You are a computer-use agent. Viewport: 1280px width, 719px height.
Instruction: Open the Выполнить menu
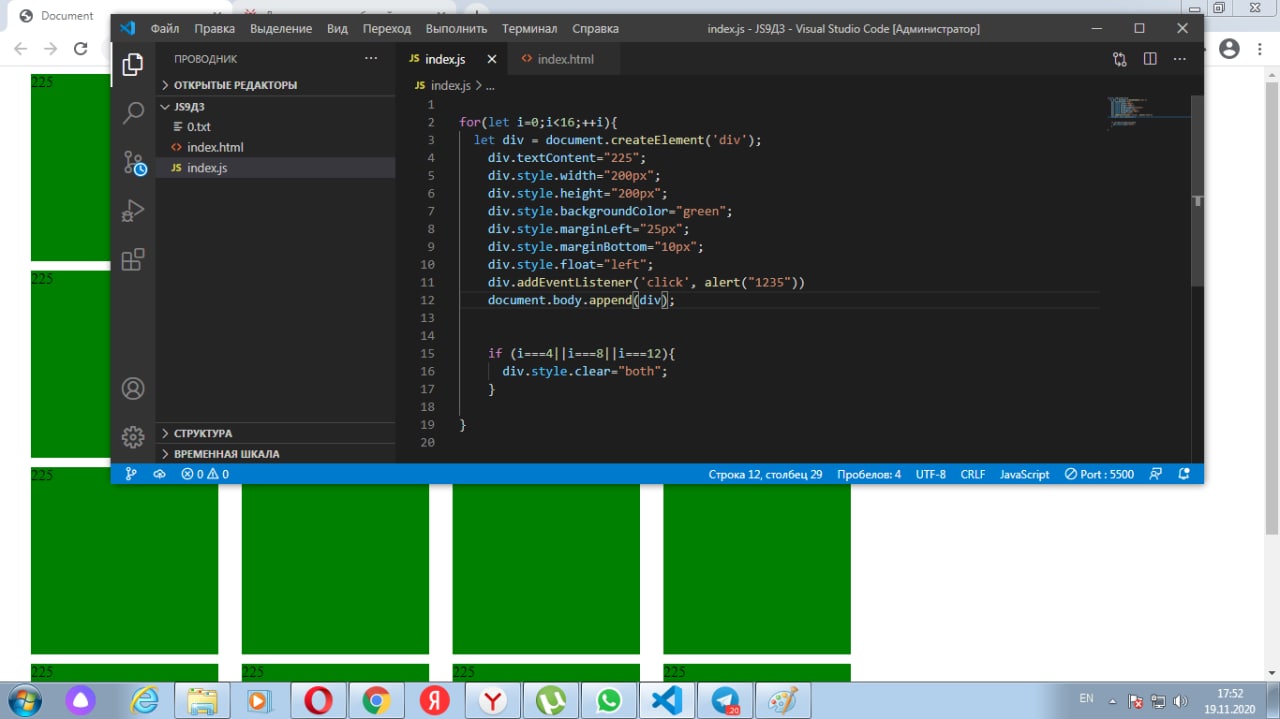456,29
